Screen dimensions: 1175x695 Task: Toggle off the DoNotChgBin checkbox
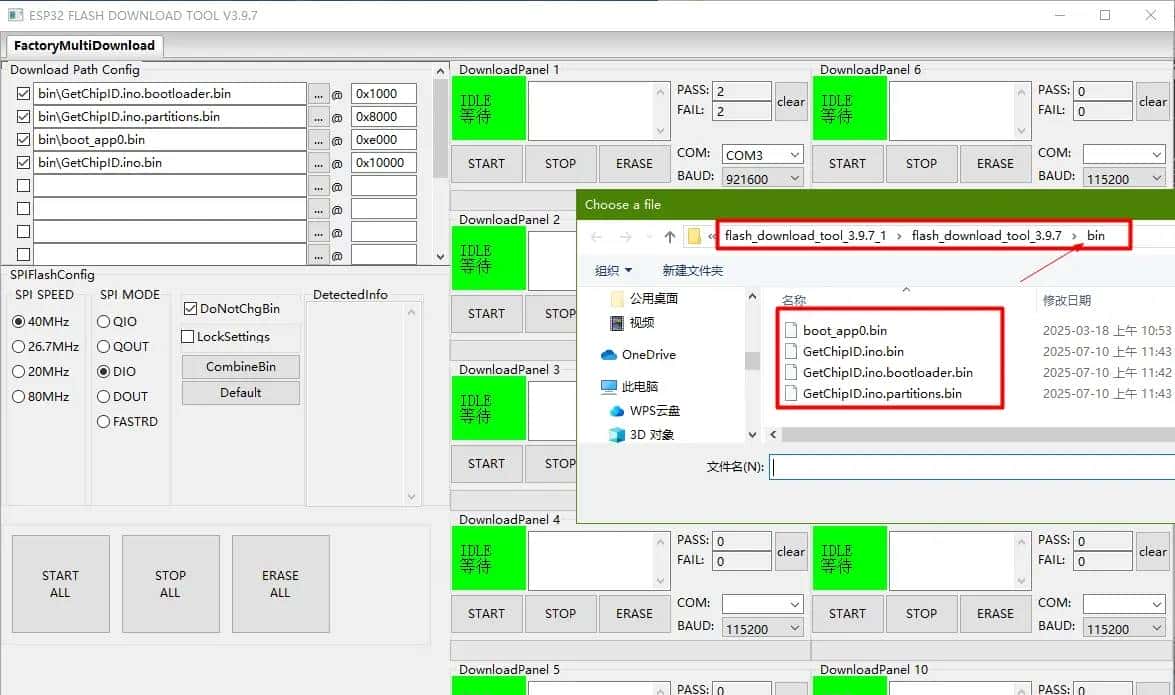click(188, 308)
